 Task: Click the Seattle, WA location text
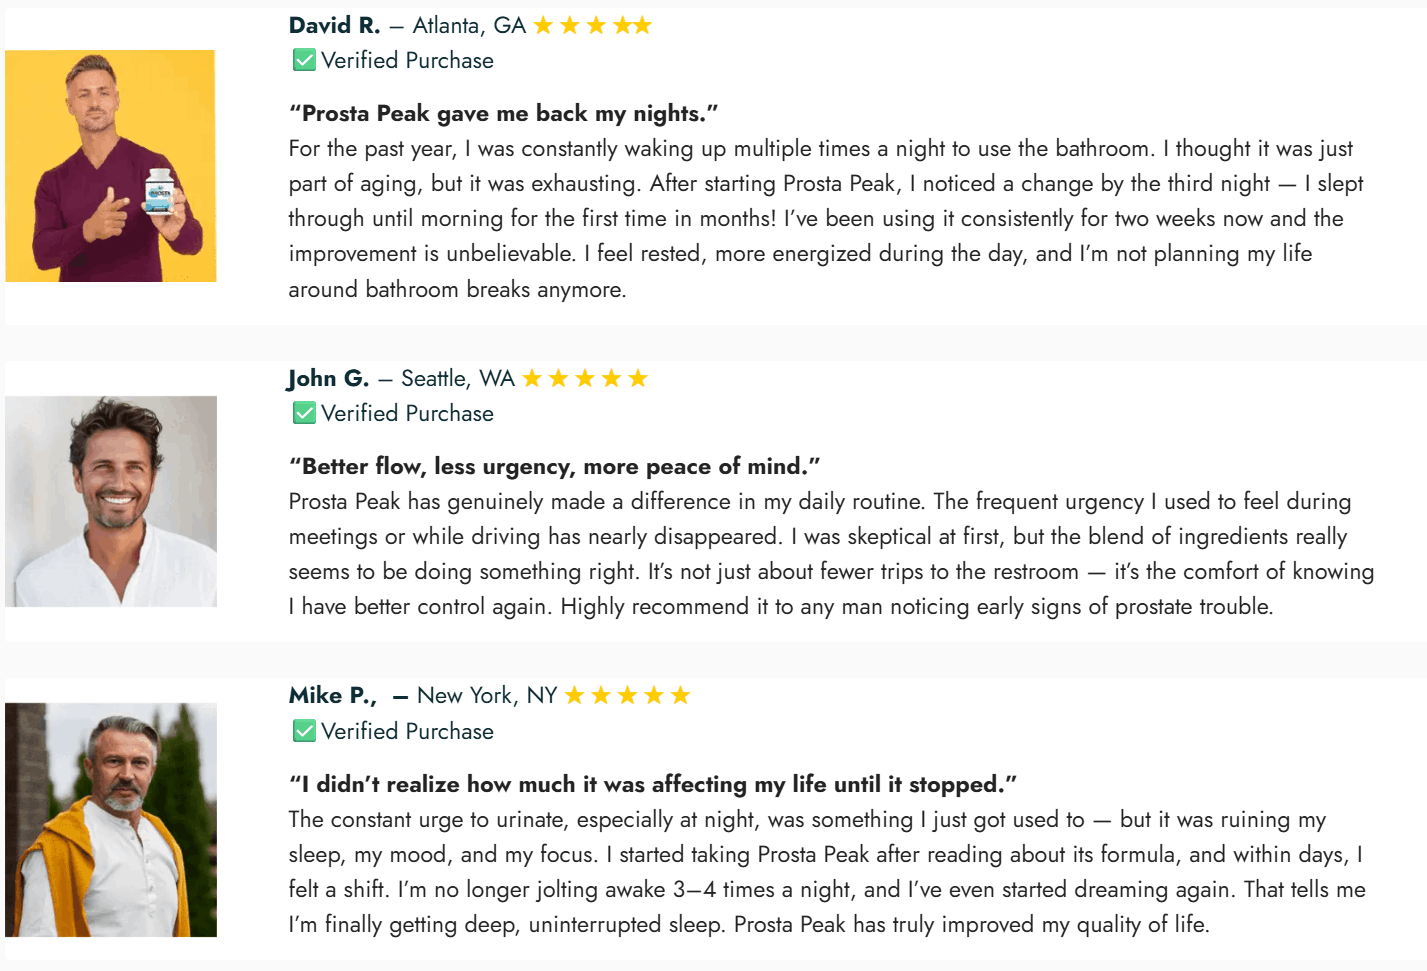pos(458,378)
